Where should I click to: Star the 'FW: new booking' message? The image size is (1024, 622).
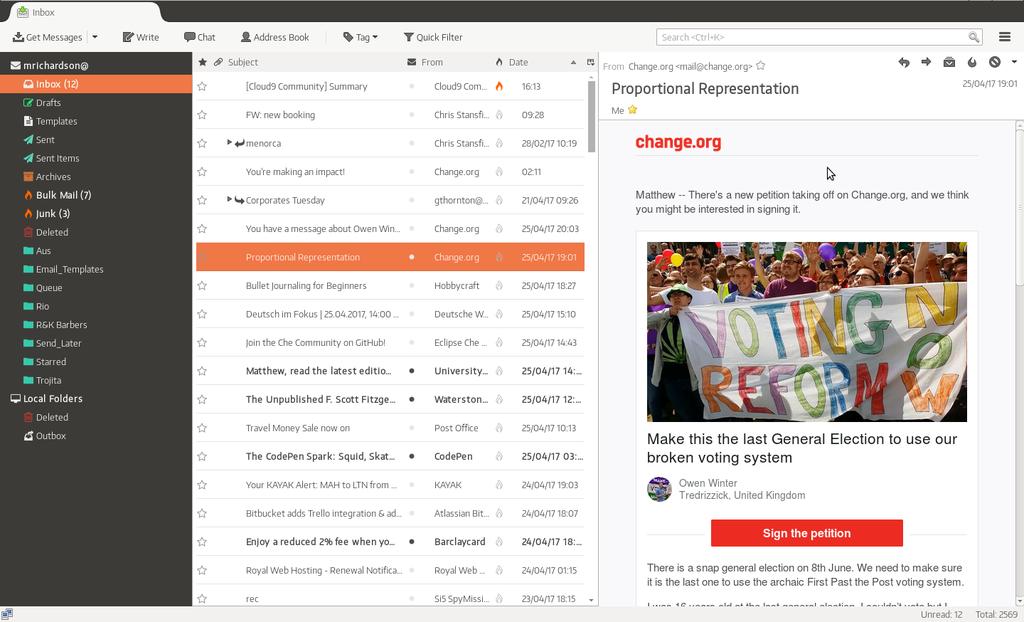[x=202, y=115]
